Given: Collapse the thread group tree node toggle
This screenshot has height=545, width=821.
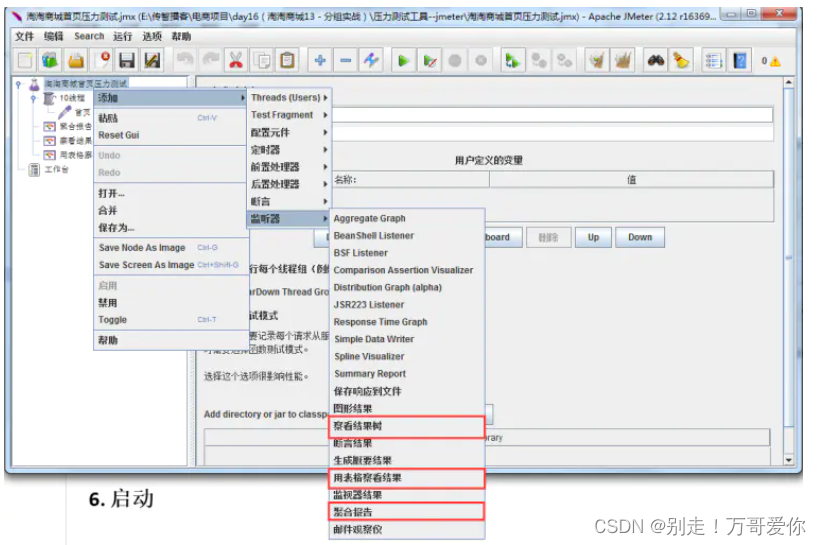Looking at the screenshot, I should click(34, 98).
